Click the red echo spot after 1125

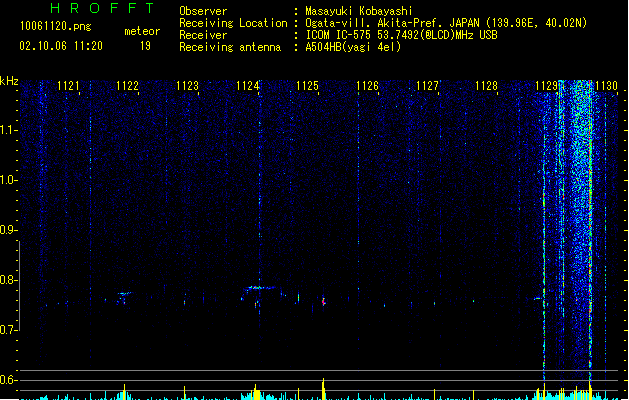(324, 301)
